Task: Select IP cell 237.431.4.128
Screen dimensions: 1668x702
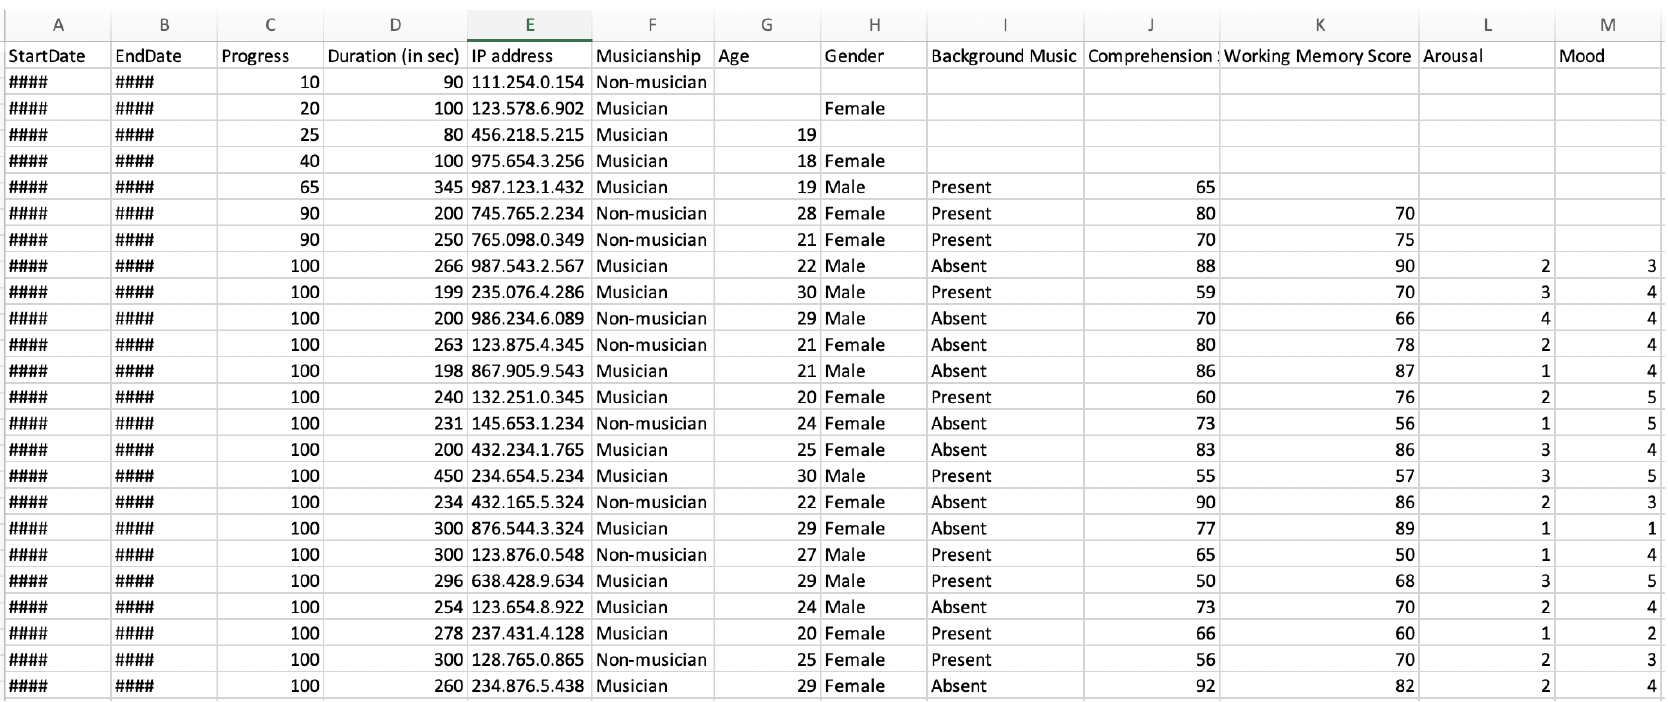Action: click(530, 633)
